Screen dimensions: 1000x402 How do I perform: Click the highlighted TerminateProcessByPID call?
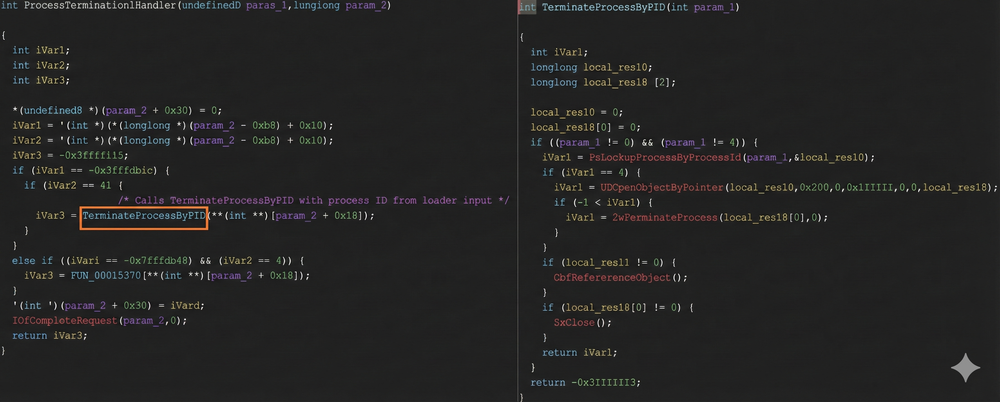click(x=144, y=215)
